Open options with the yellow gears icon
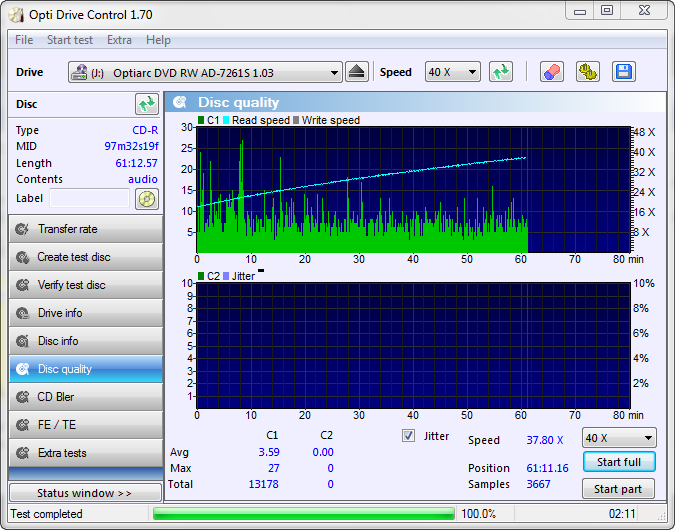 pos(588,72)
